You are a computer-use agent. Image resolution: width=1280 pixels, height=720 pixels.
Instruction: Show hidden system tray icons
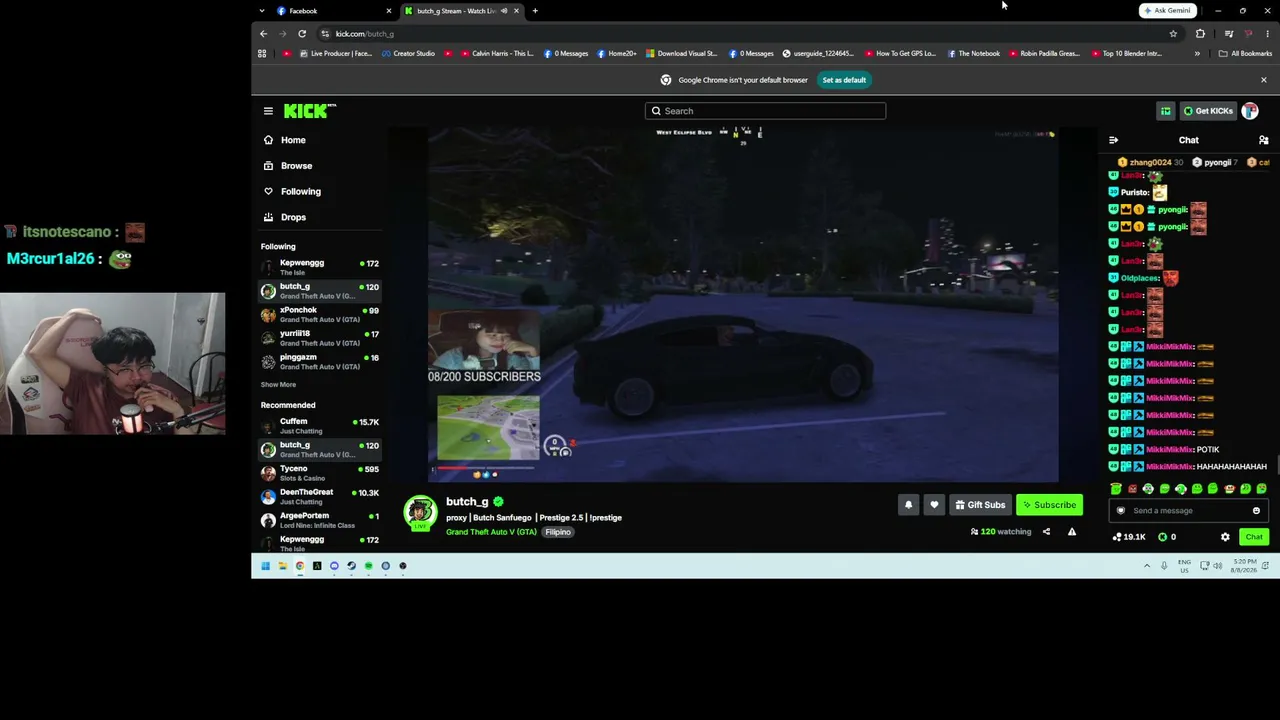point(1147,566)
